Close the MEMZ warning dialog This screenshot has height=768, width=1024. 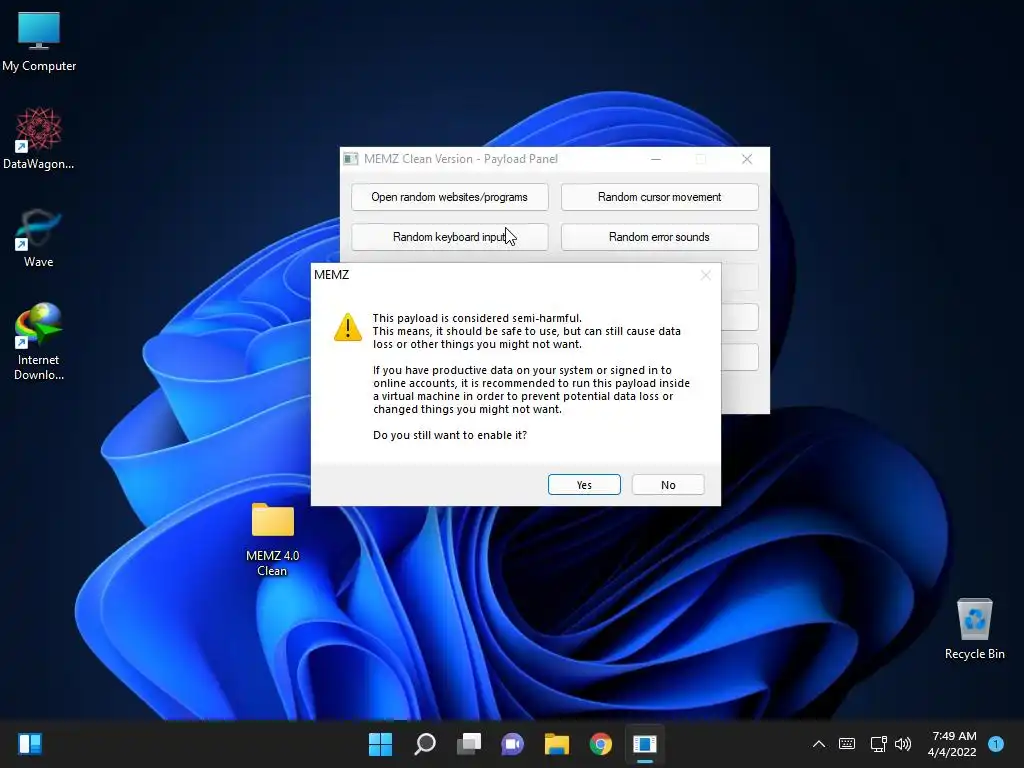(705, 275)
